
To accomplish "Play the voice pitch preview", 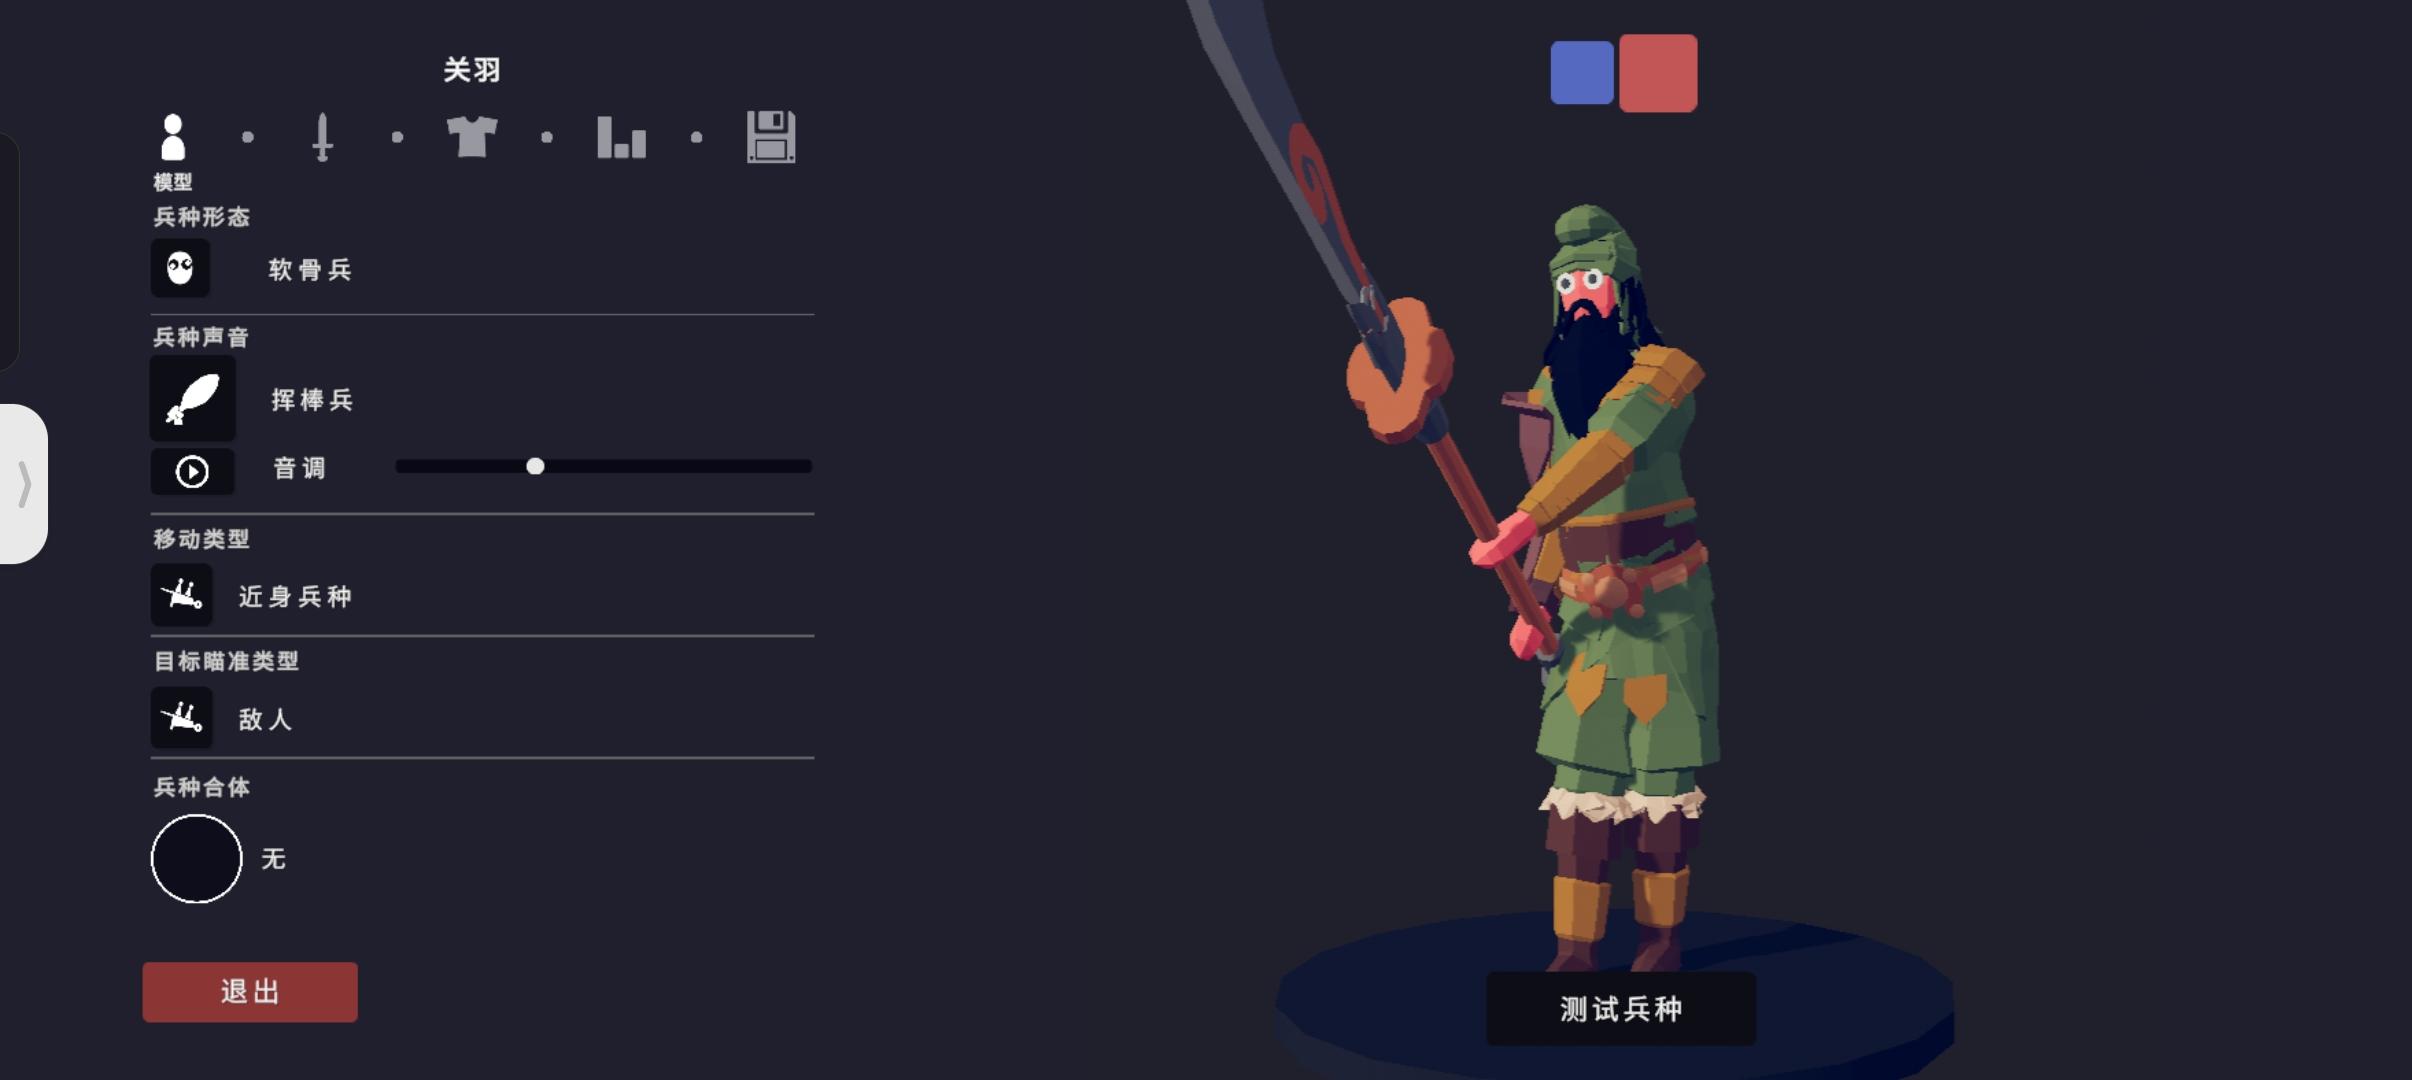I will tap(192, 471).
